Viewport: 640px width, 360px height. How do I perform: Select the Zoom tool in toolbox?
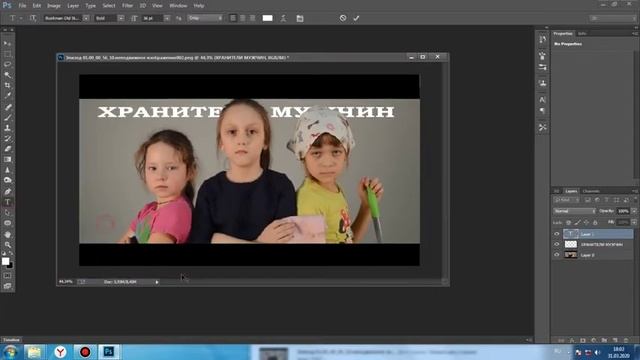(7, 245)
